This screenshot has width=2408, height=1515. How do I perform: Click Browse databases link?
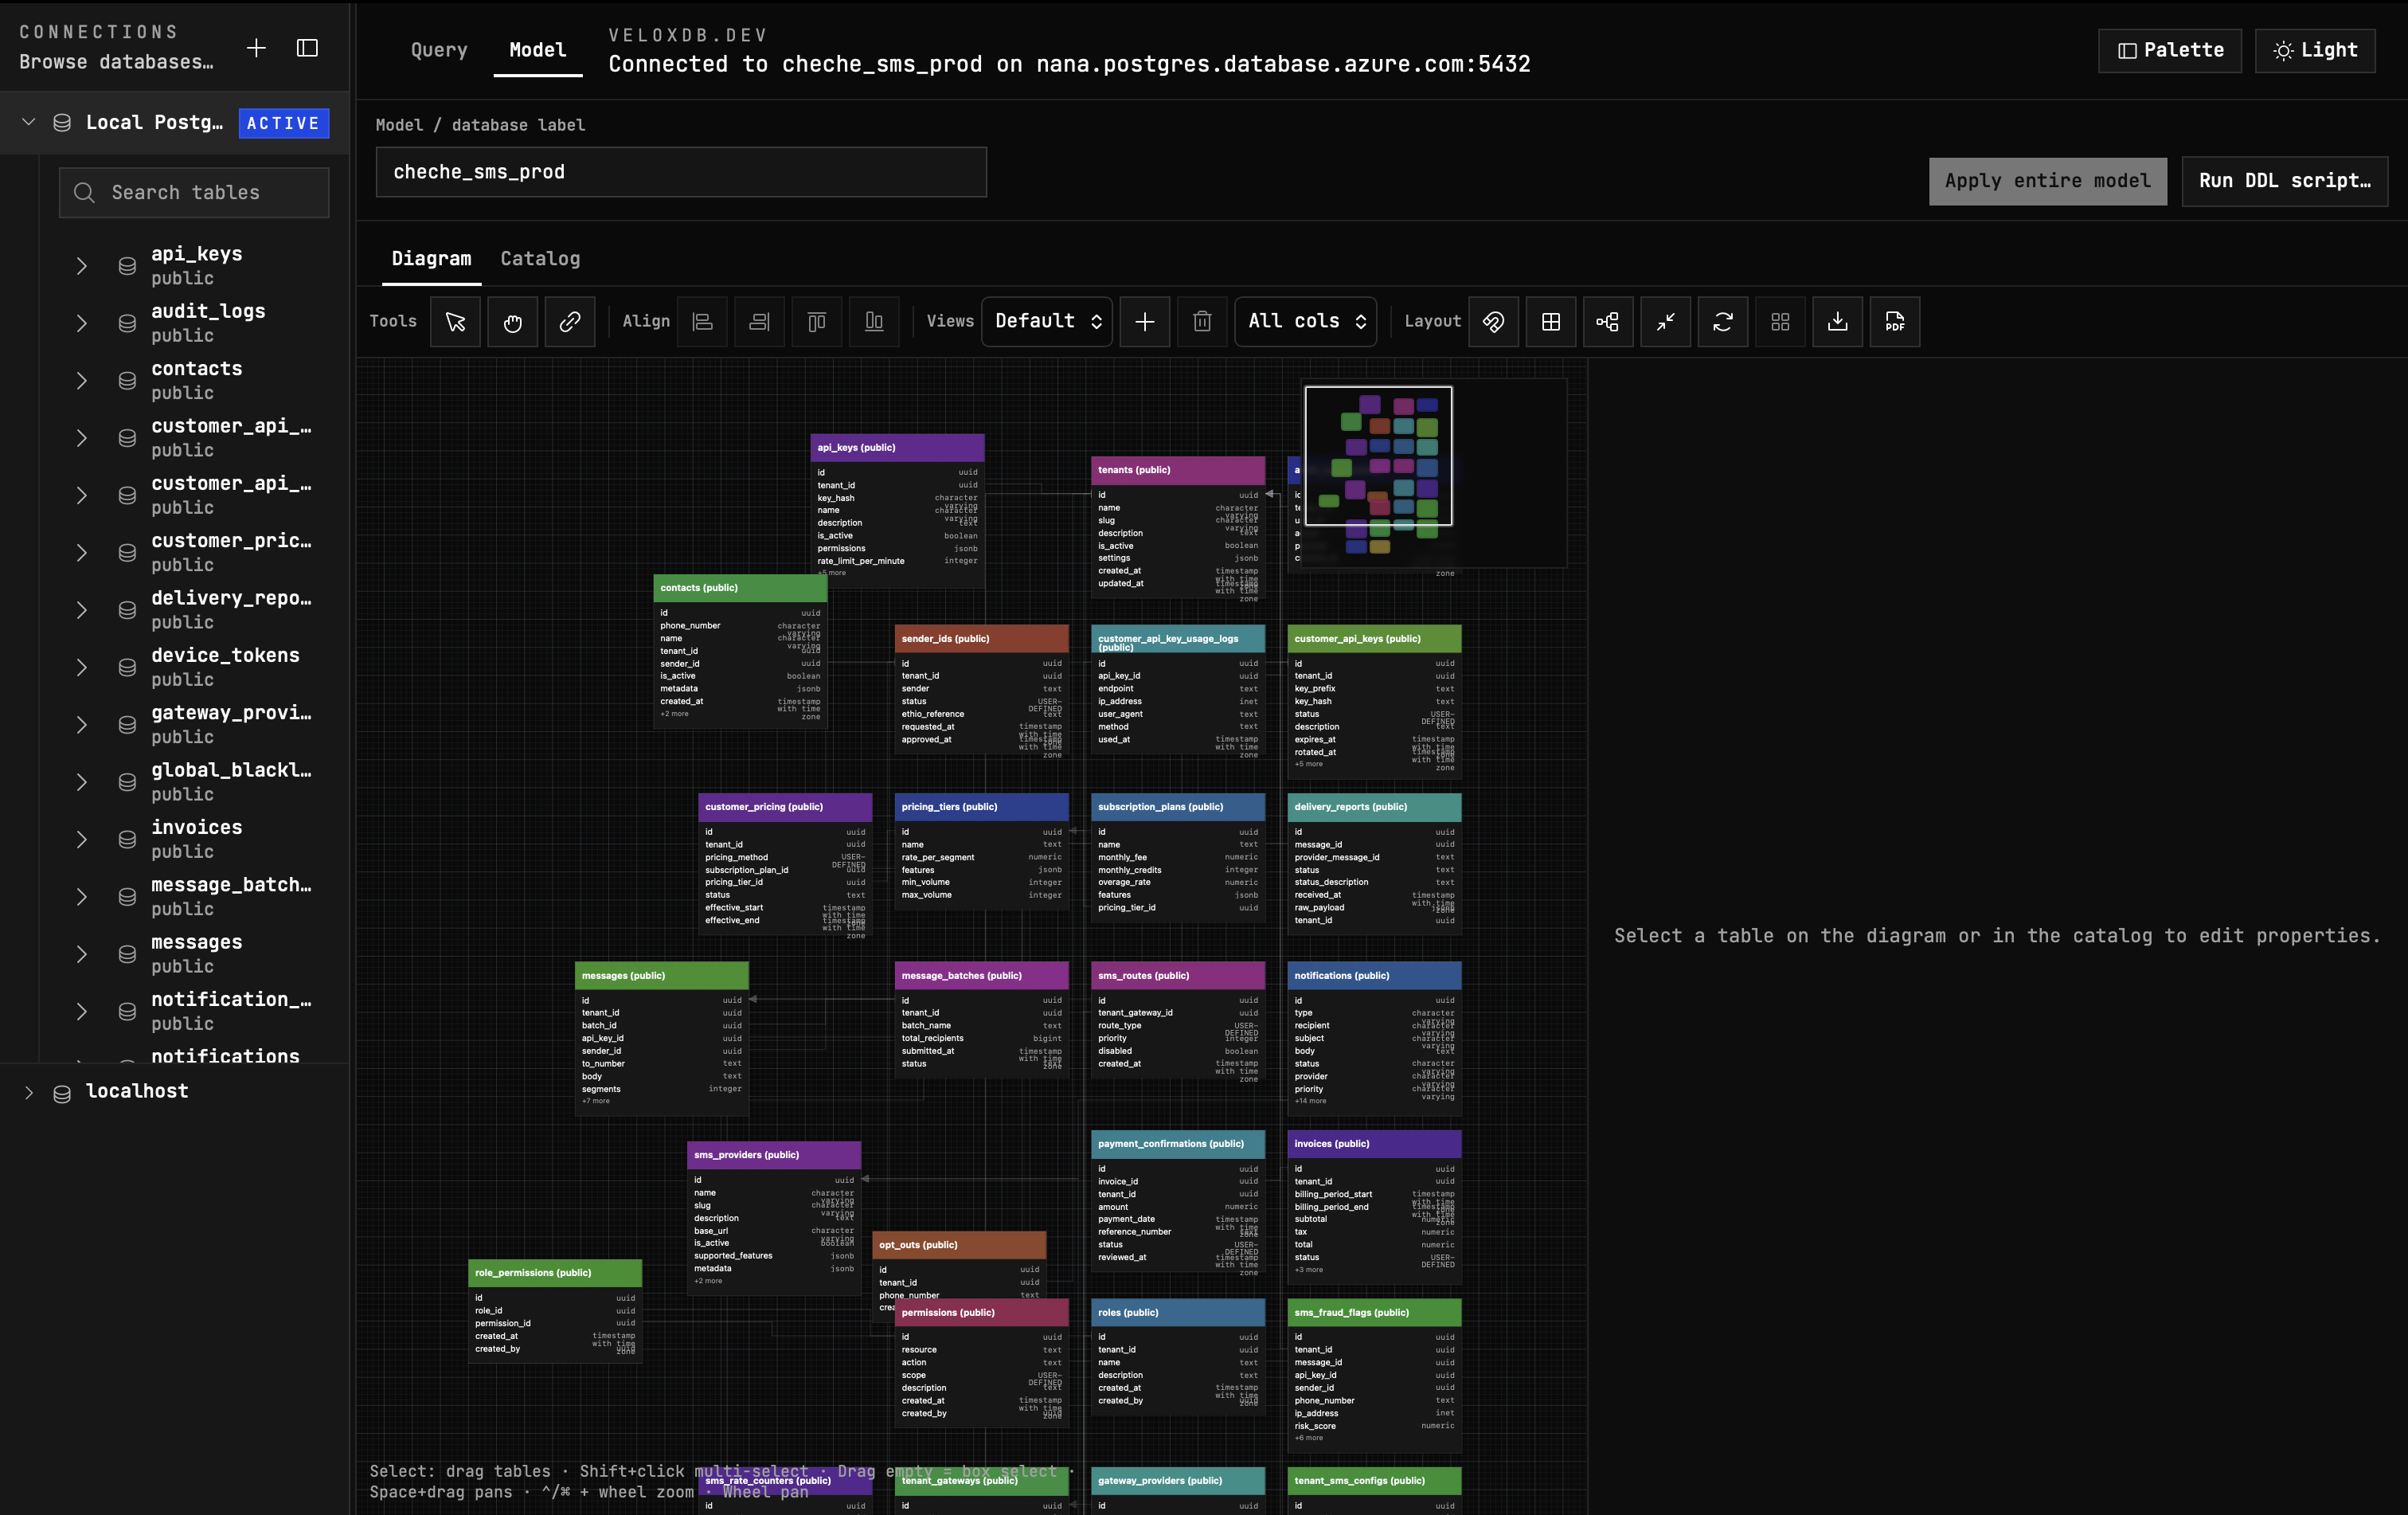(x=116, y=62)
